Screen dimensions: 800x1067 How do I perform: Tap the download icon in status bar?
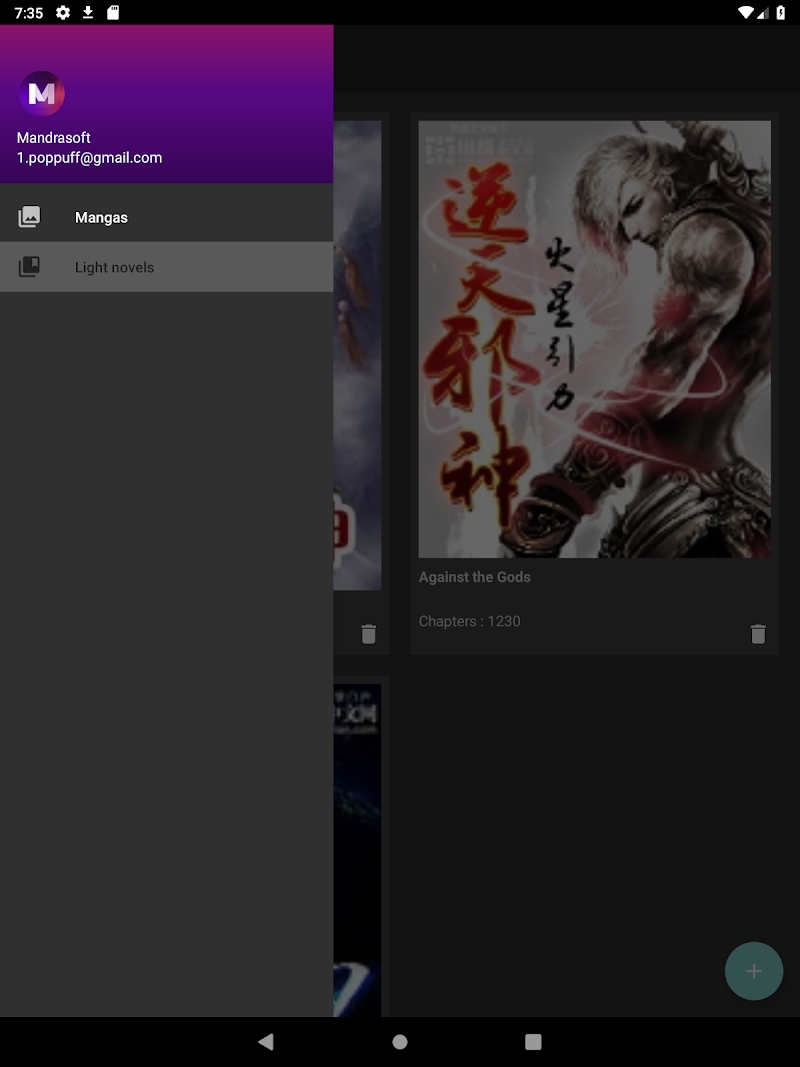point(88,12)
